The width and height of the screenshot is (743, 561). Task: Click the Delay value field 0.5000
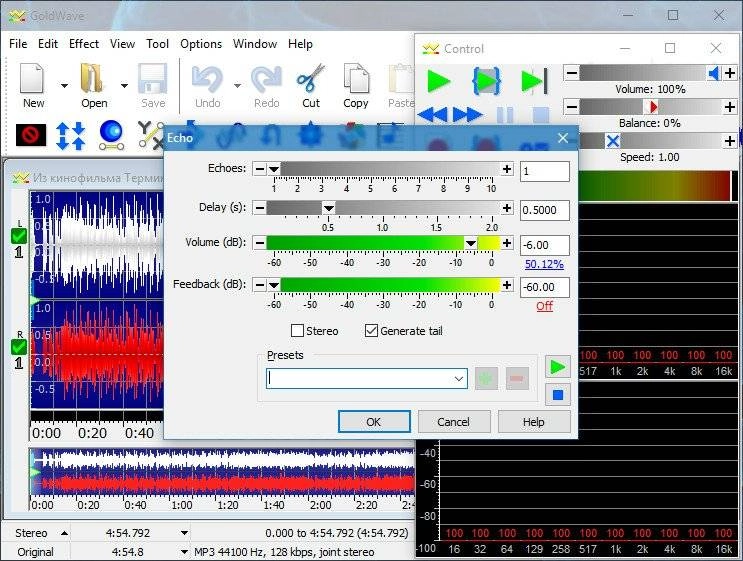(544, 210)
